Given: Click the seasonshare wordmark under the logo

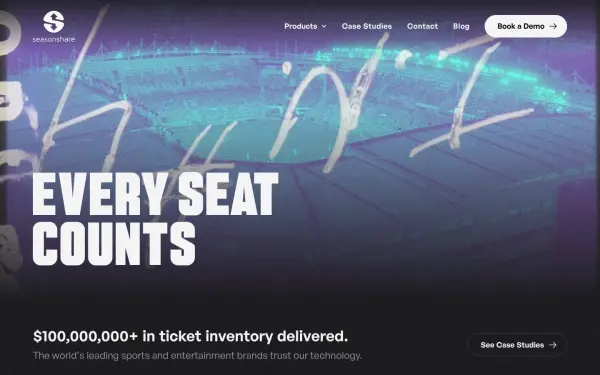Looking at the screenshot, I should [x=54, y=39].
